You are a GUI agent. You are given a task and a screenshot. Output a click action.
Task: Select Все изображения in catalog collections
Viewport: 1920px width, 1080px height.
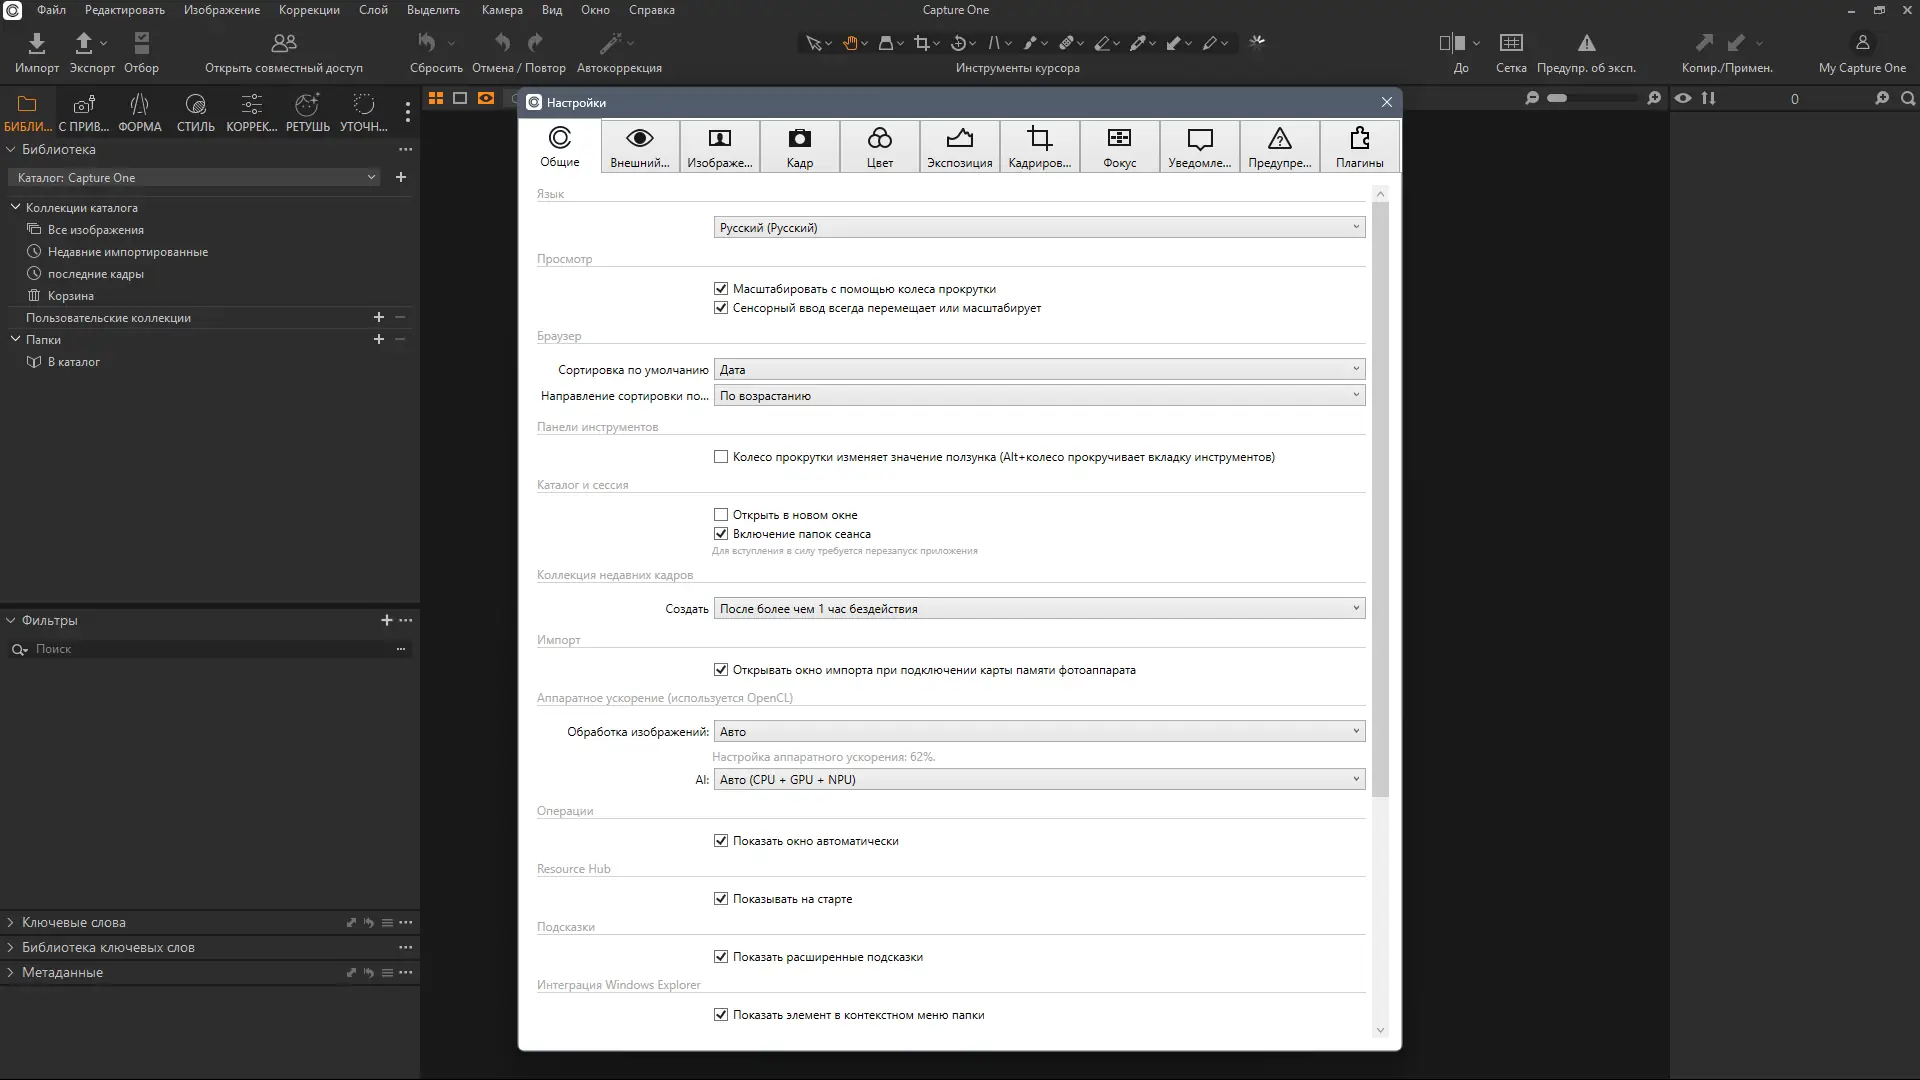tap(95, 230)
